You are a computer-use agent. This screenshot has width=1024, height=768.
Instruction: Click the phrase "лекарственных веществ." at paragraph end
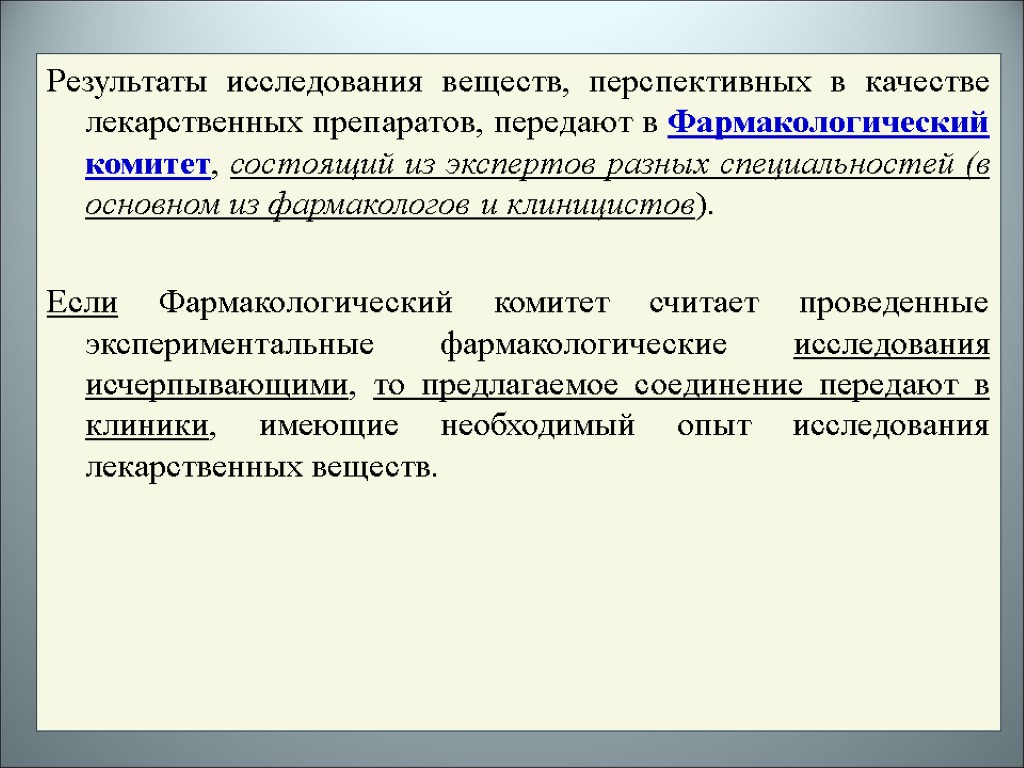(261, 468)
